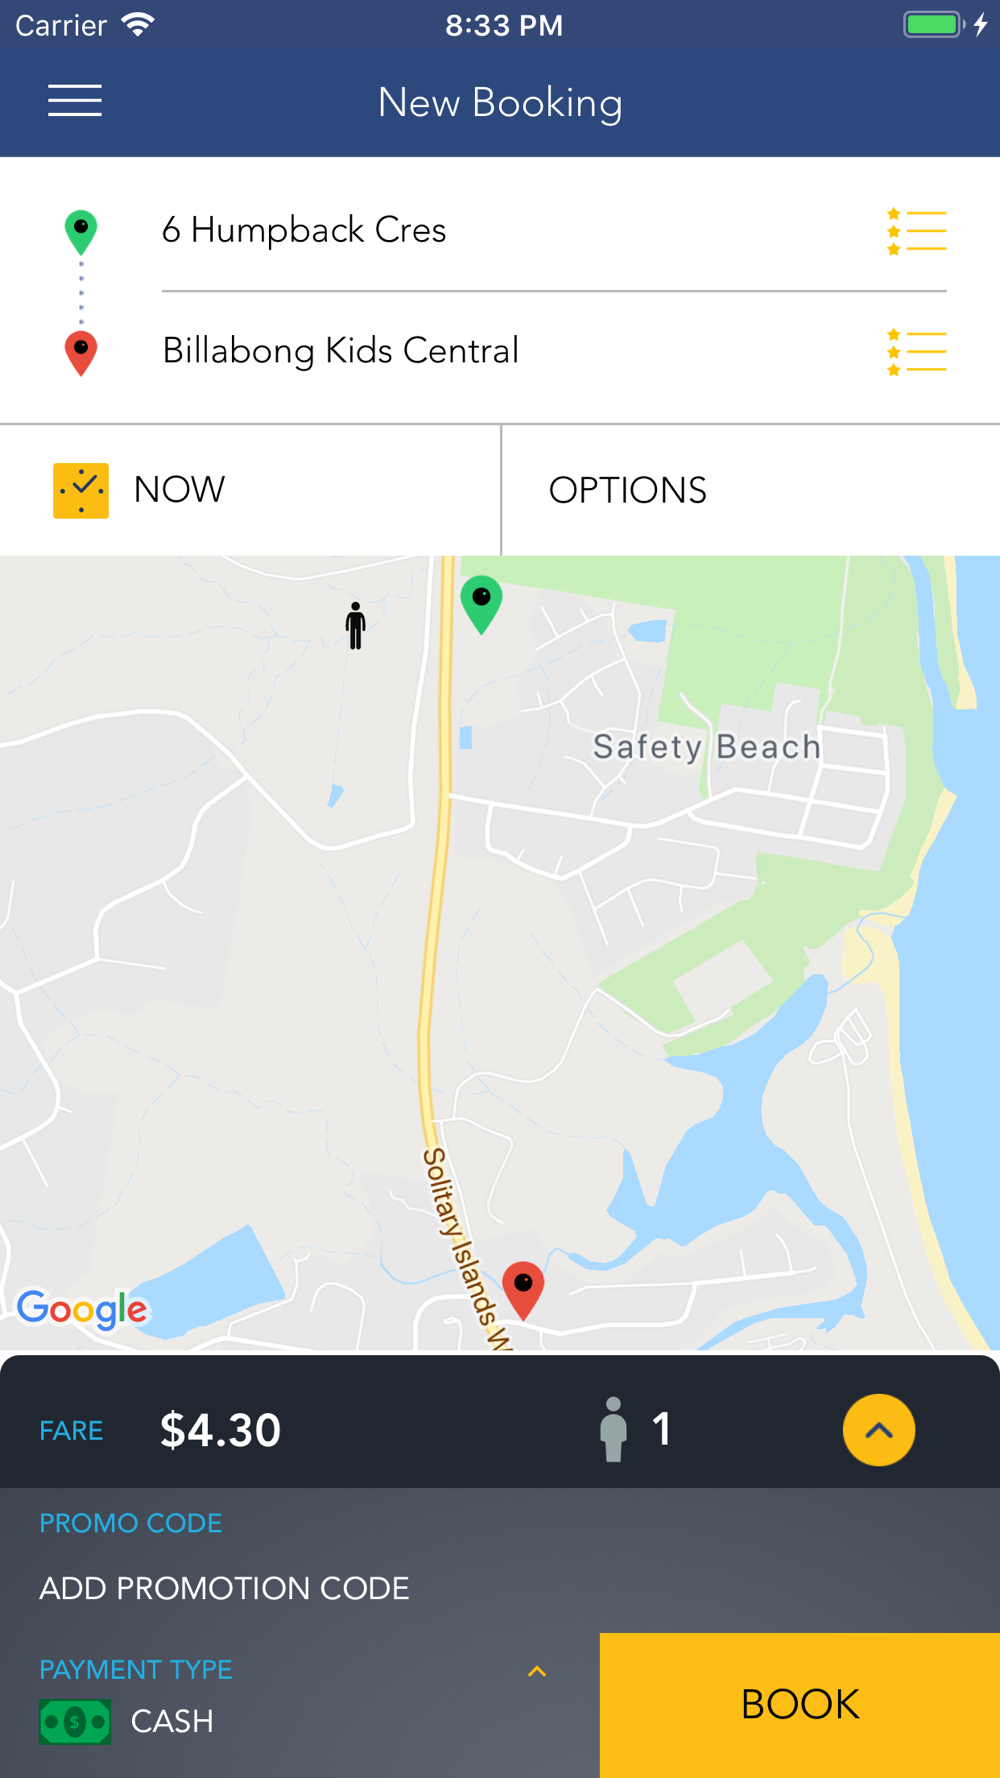The width and height of the screenshot is (1000, 1778).
Task: Tap the green pickup pin icon
Action: tap(81, 233)
